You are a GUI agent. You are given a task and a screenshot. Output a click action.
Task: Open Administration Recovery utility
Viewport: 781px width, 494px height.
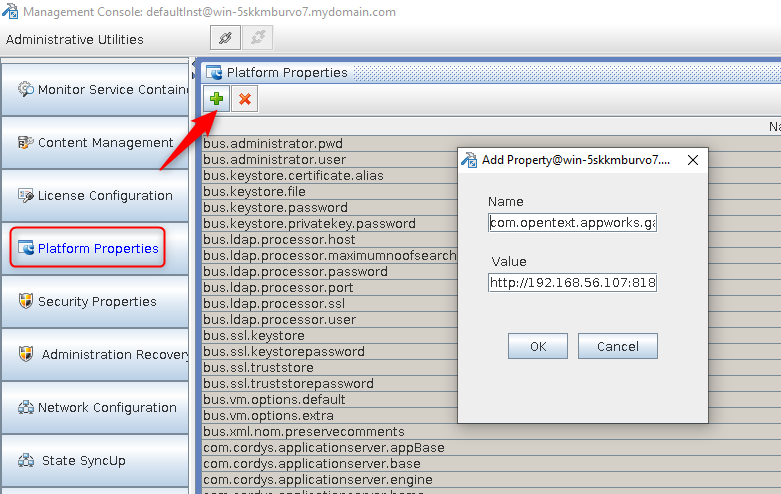pyautogui.click(x=95, y=354)
